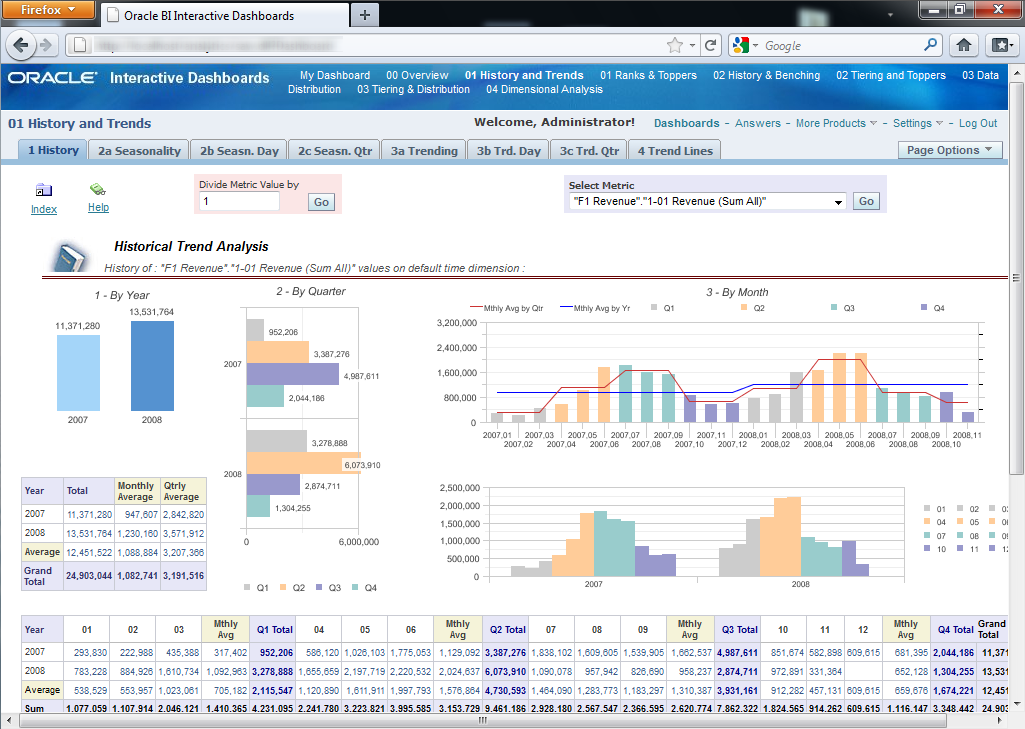
Task: Bookmark page with star icon
Action: (676, 45)
